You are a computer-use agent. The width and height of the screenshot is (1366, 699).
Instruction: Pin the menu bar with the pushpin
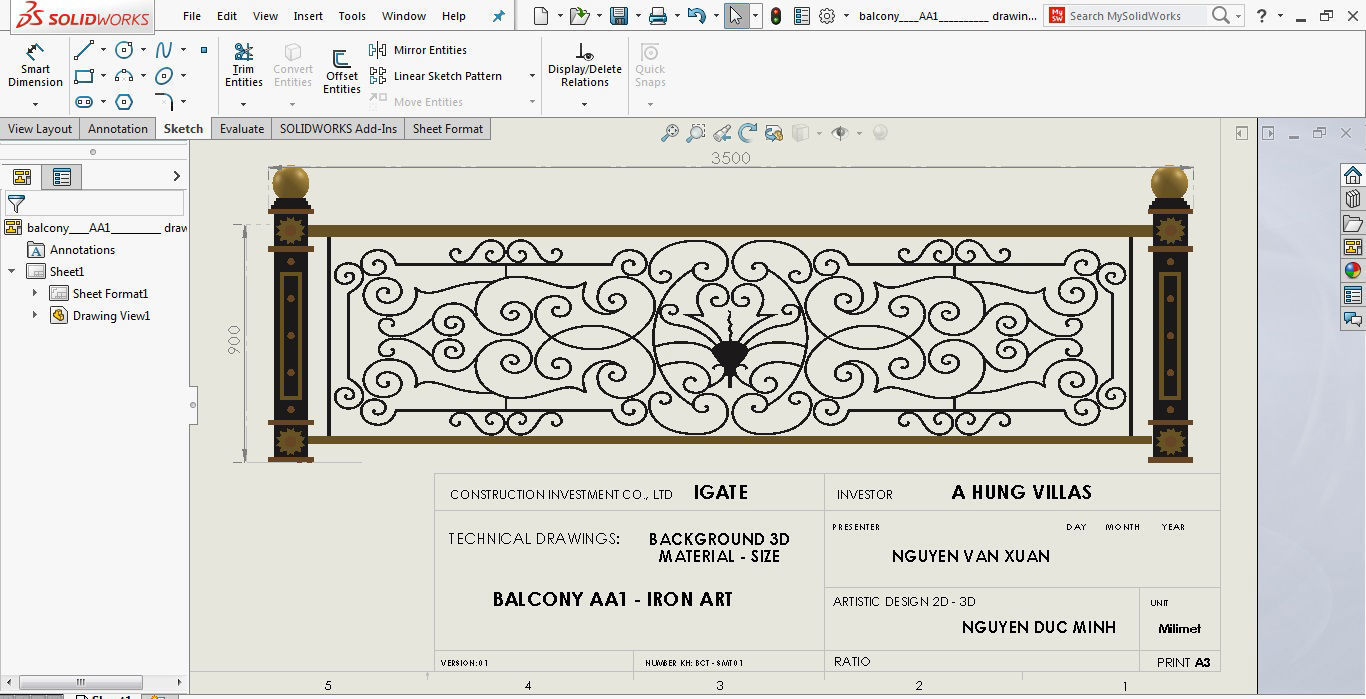click(x=499, y=16)
